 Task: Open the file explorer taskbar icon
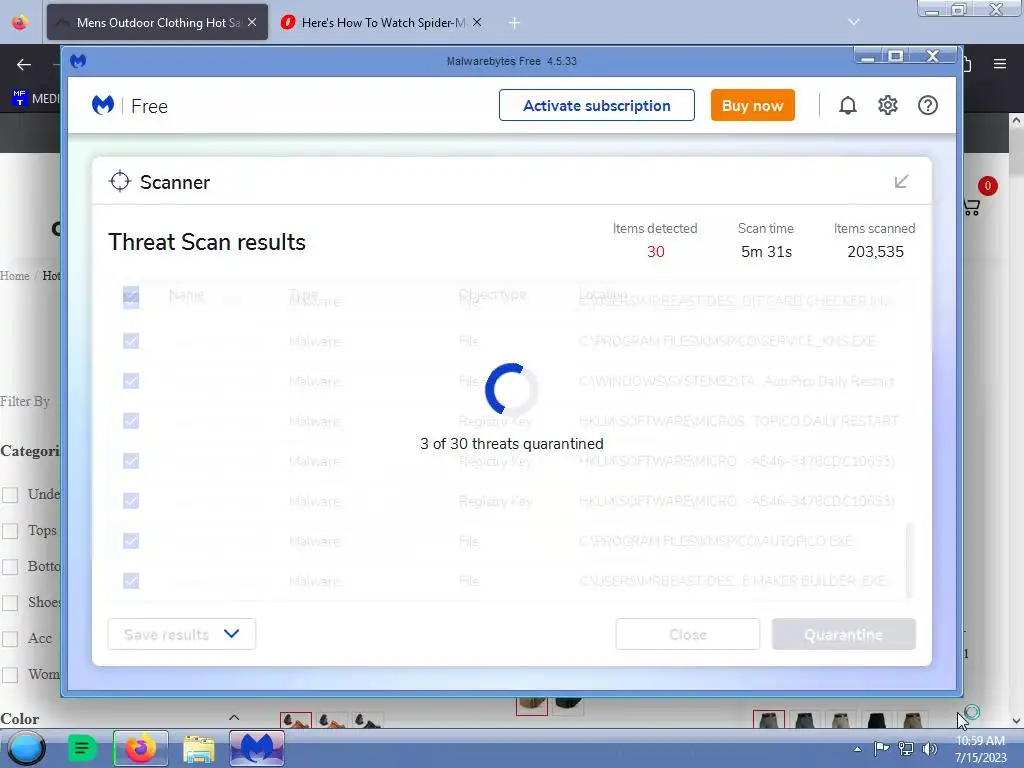[x=199, y=748]
